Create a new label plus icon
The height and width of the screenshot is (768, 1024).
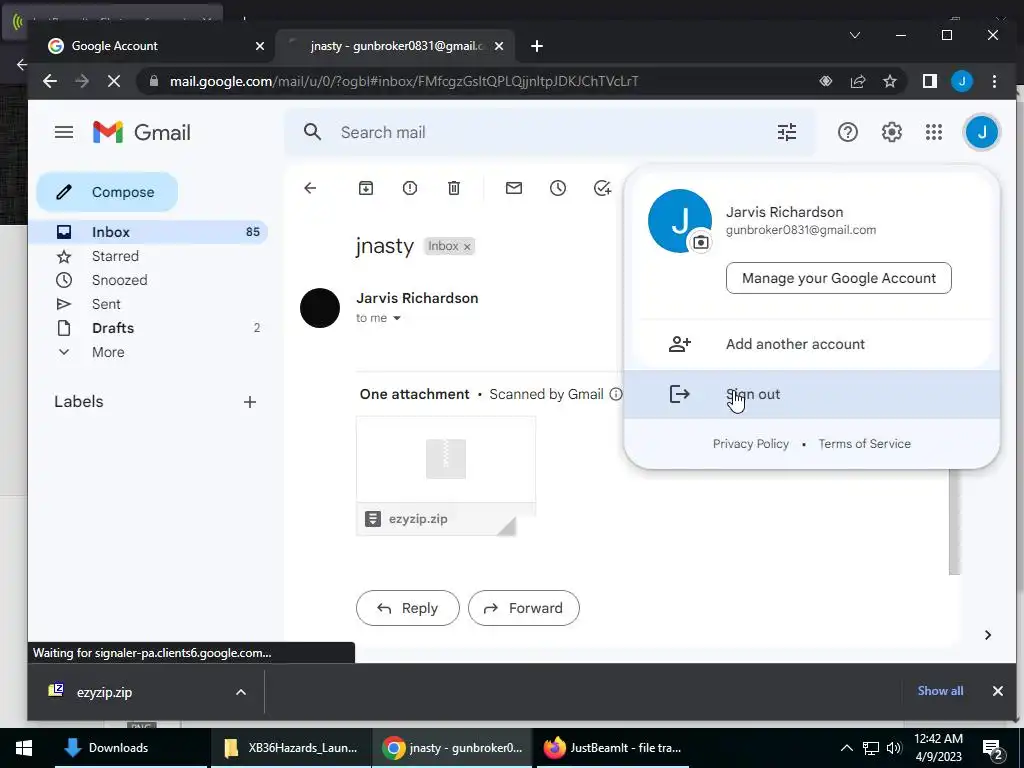pyautogui.click(x=249, y=402)
